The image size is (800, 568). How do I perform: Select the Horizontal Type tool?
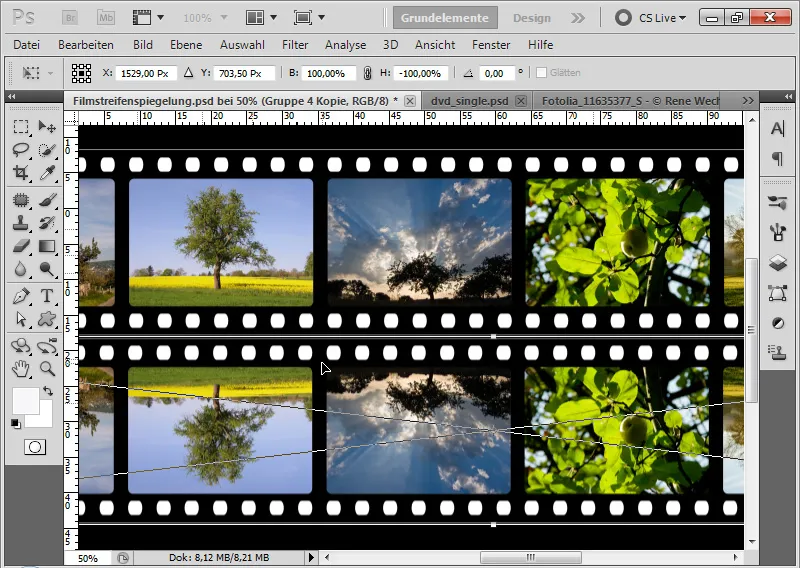[47, 296]
